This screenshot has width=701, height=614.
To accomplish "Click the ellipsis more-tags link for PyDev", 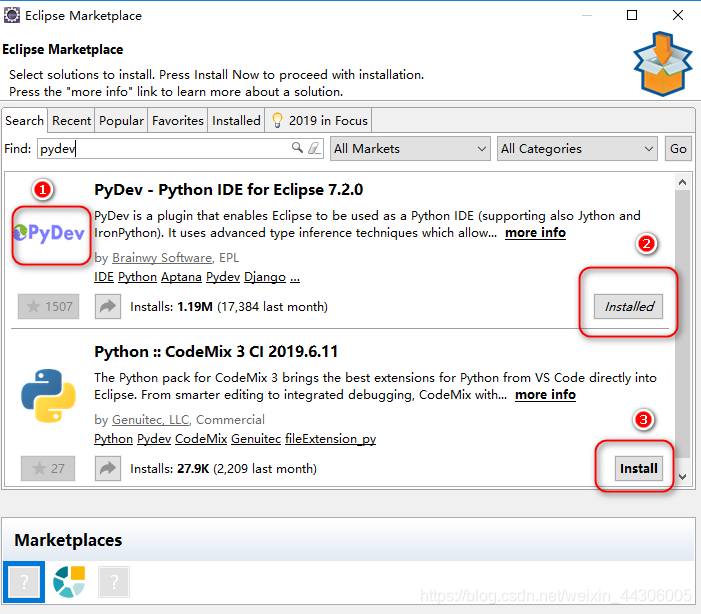I will [x=295, y=278].
